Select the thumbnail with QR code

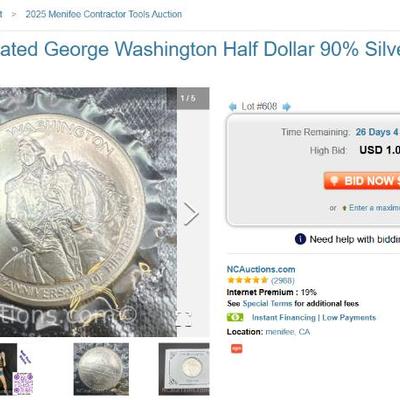tap(17, 369)
